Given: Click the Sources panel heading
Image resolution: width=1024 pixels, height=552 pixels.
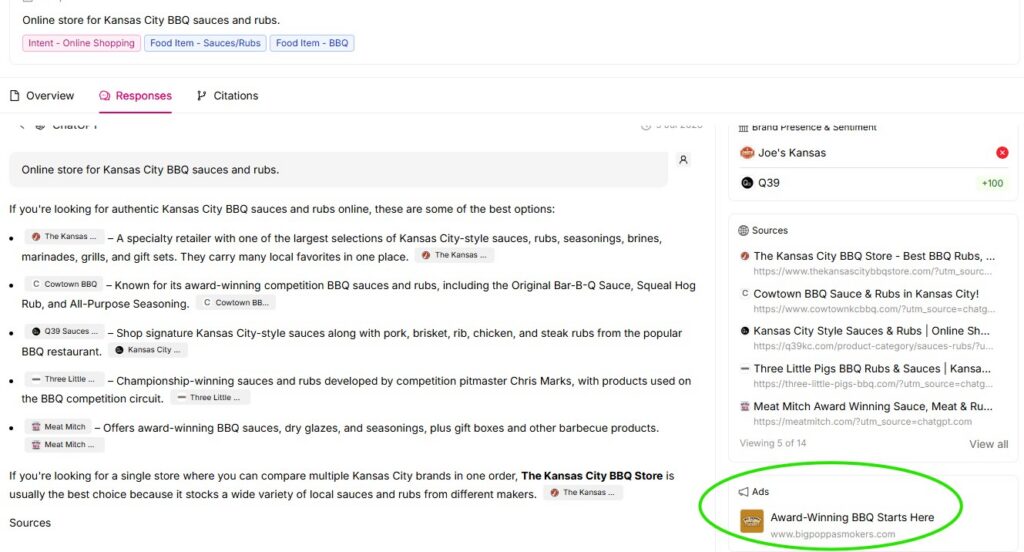Looking at the screenshot, I should pyautogui.click(x=769, y=231).
